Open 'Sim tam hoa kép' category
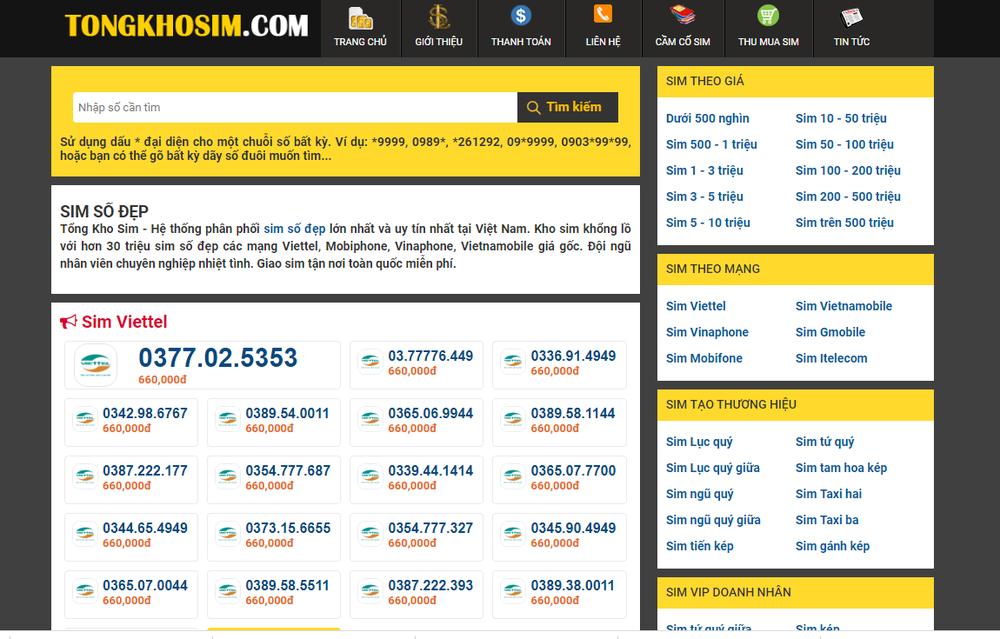Screen dimensions: 1000x639 841,468
